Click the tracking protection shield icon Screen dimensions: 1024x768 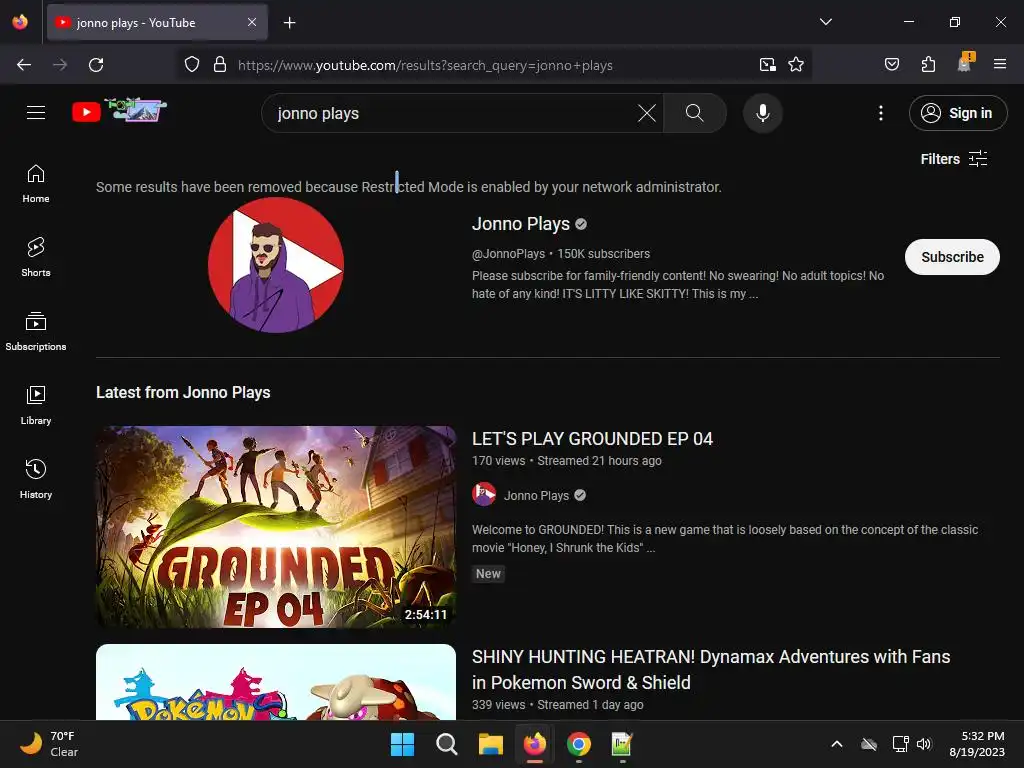click(191, 65)
